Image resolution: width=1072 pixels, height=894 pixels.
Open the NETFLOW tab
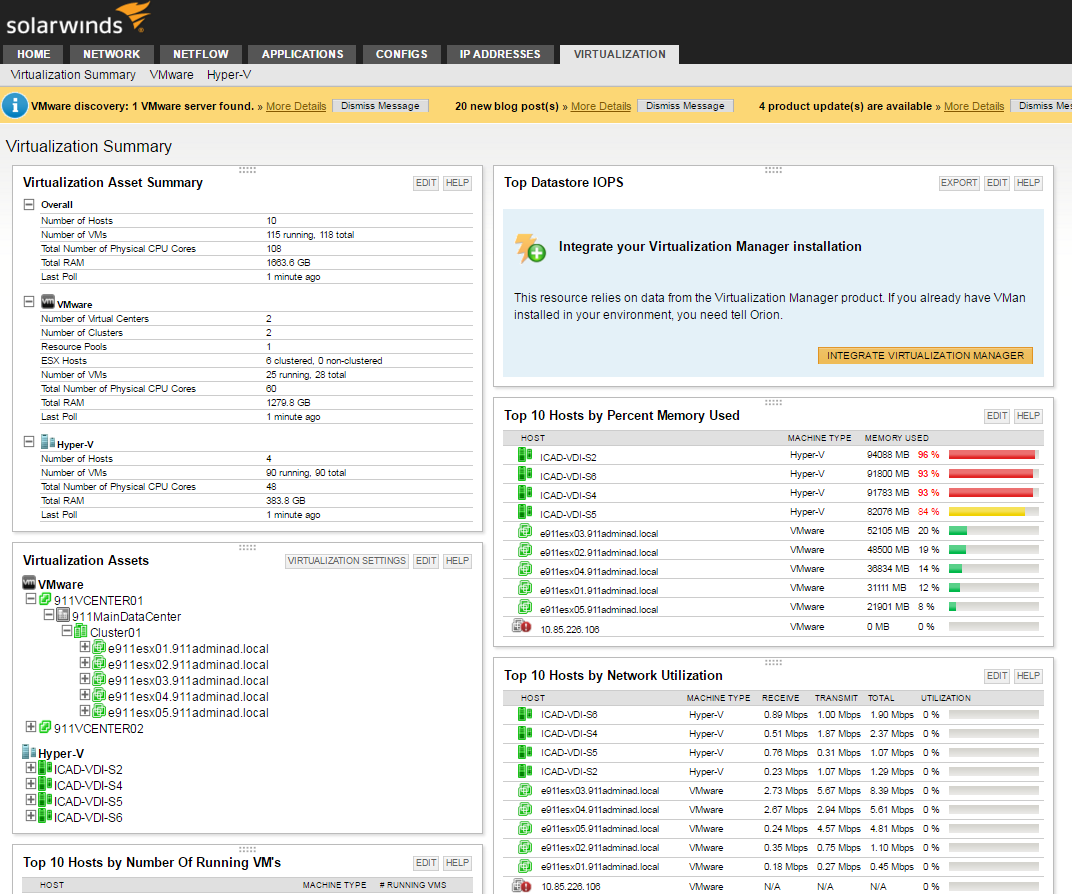200,54
